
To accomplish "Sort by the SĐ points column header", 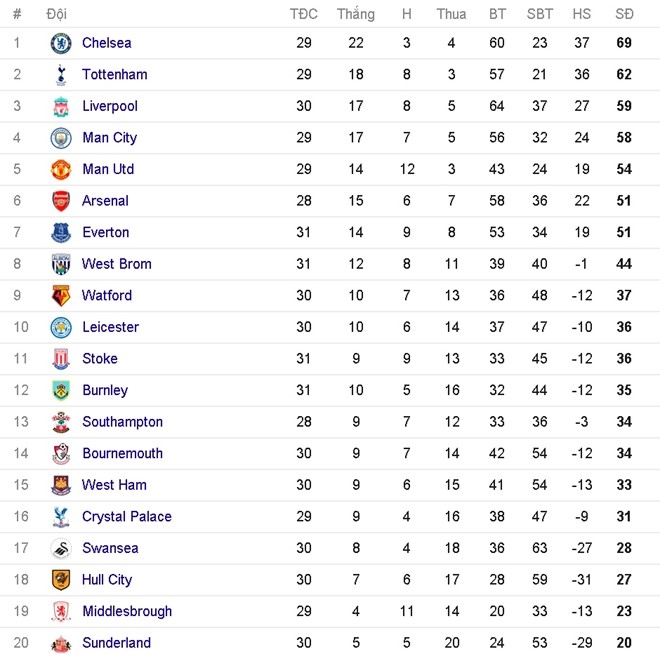I will (x=624, y=14).
